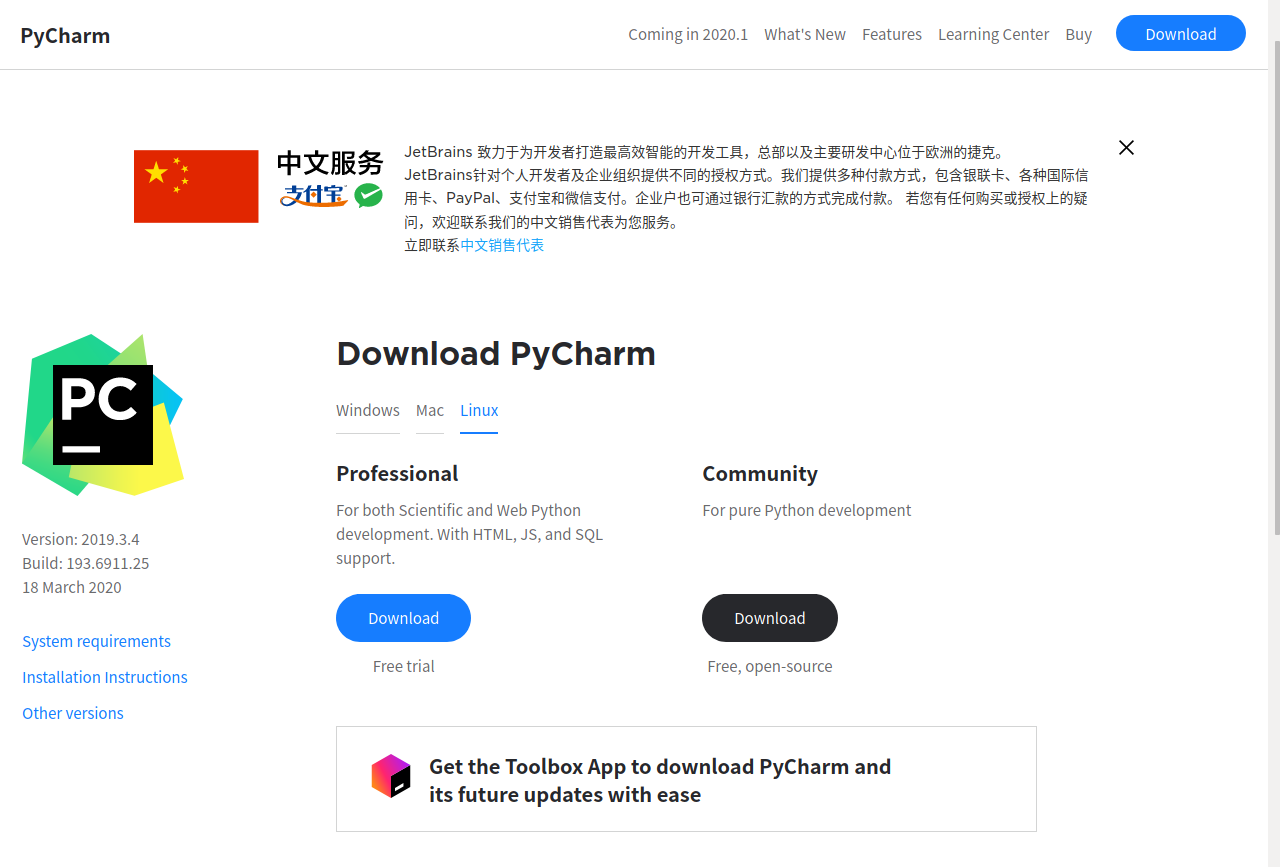Click 'For pure Python development' text
Viewport: 1280px width, 867px height.
coord(807,510)
